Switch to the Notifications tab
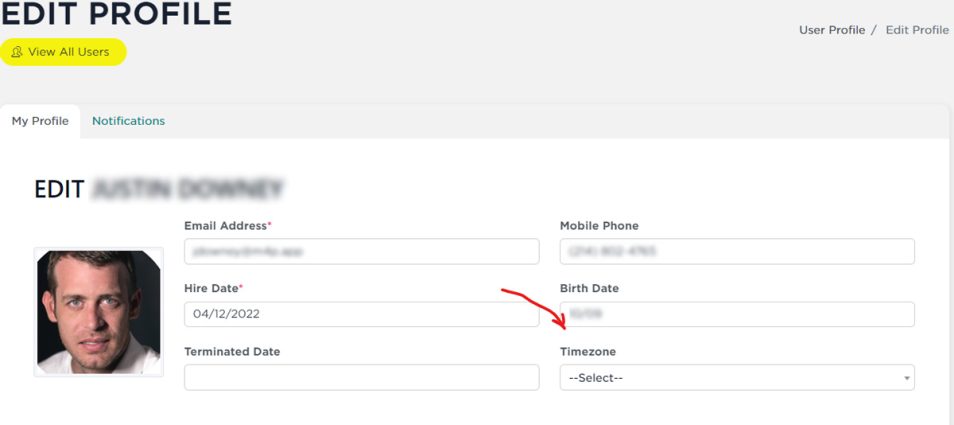 tap(128, 121)
